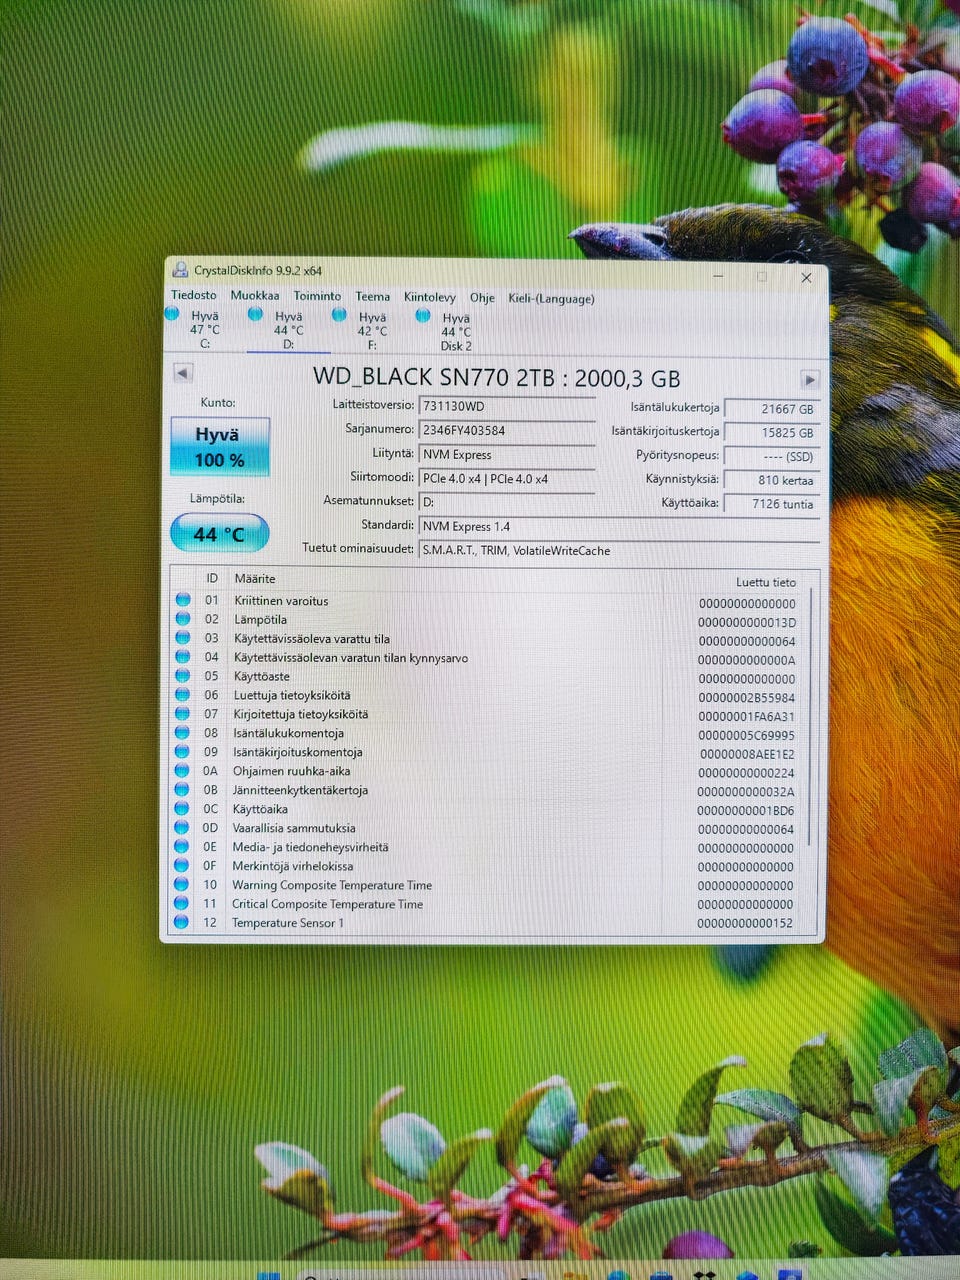Click the Siirtomoodi field PCIe 4.0 x4
The width and height of the screenshot is (960, 1280).
(507, 478)
